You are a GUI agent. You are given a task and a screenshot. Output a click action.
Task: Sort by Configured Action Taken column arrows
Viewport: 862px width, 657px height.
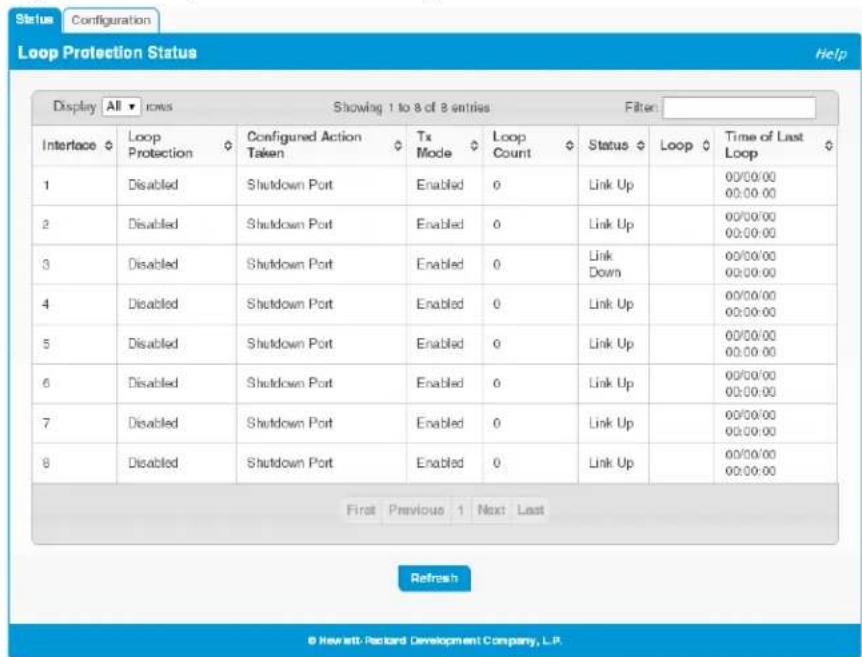point(399,146)
